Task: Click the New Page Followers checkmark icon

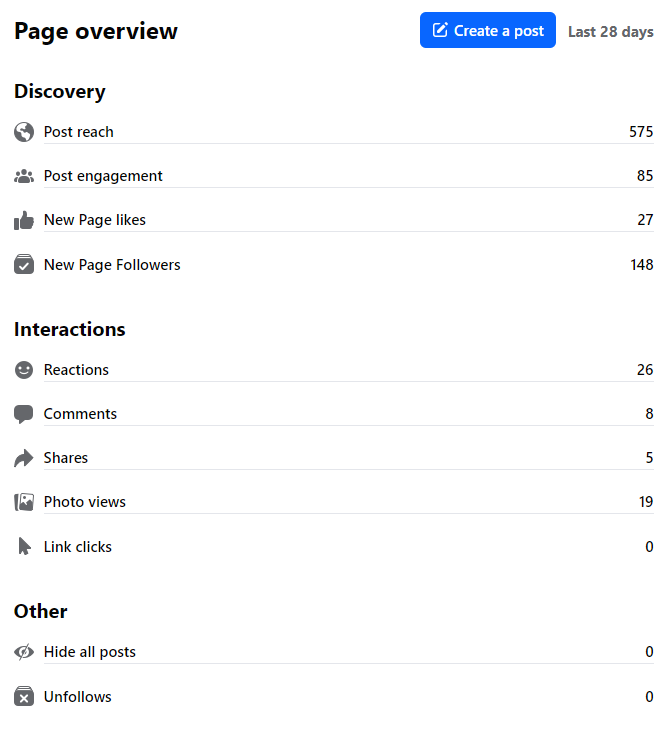Action: click(x=24, y=265)
